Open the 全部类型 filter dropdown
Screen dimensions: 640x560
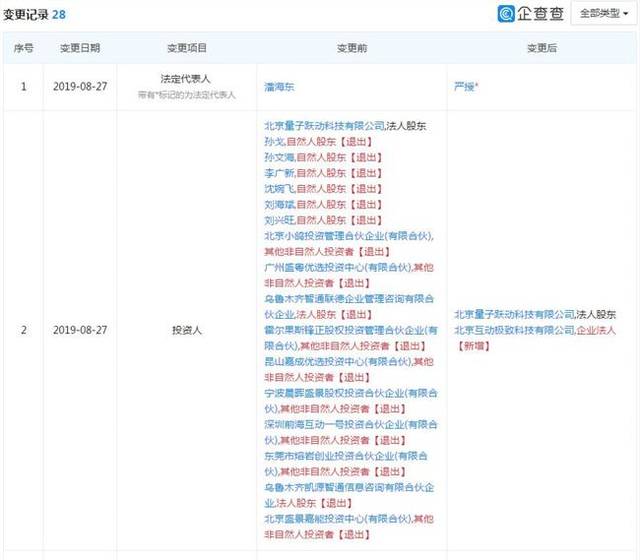coord(604,13)
